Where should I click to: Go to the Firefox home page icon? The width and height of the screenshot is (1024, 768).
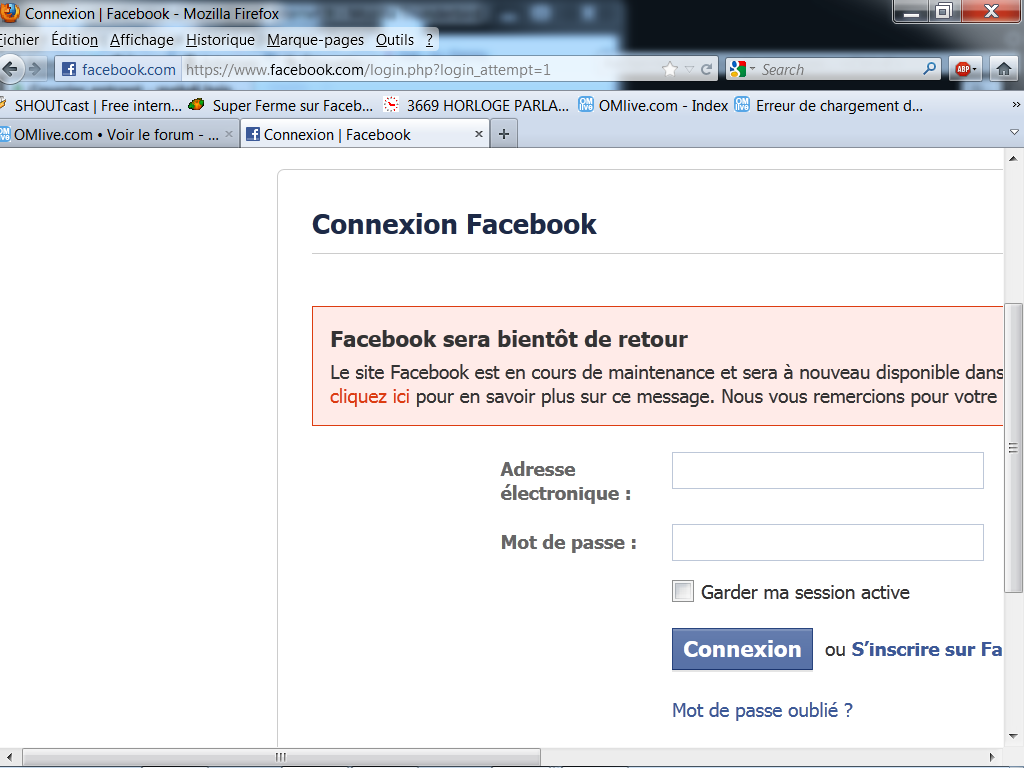(x=1003, y=69)
